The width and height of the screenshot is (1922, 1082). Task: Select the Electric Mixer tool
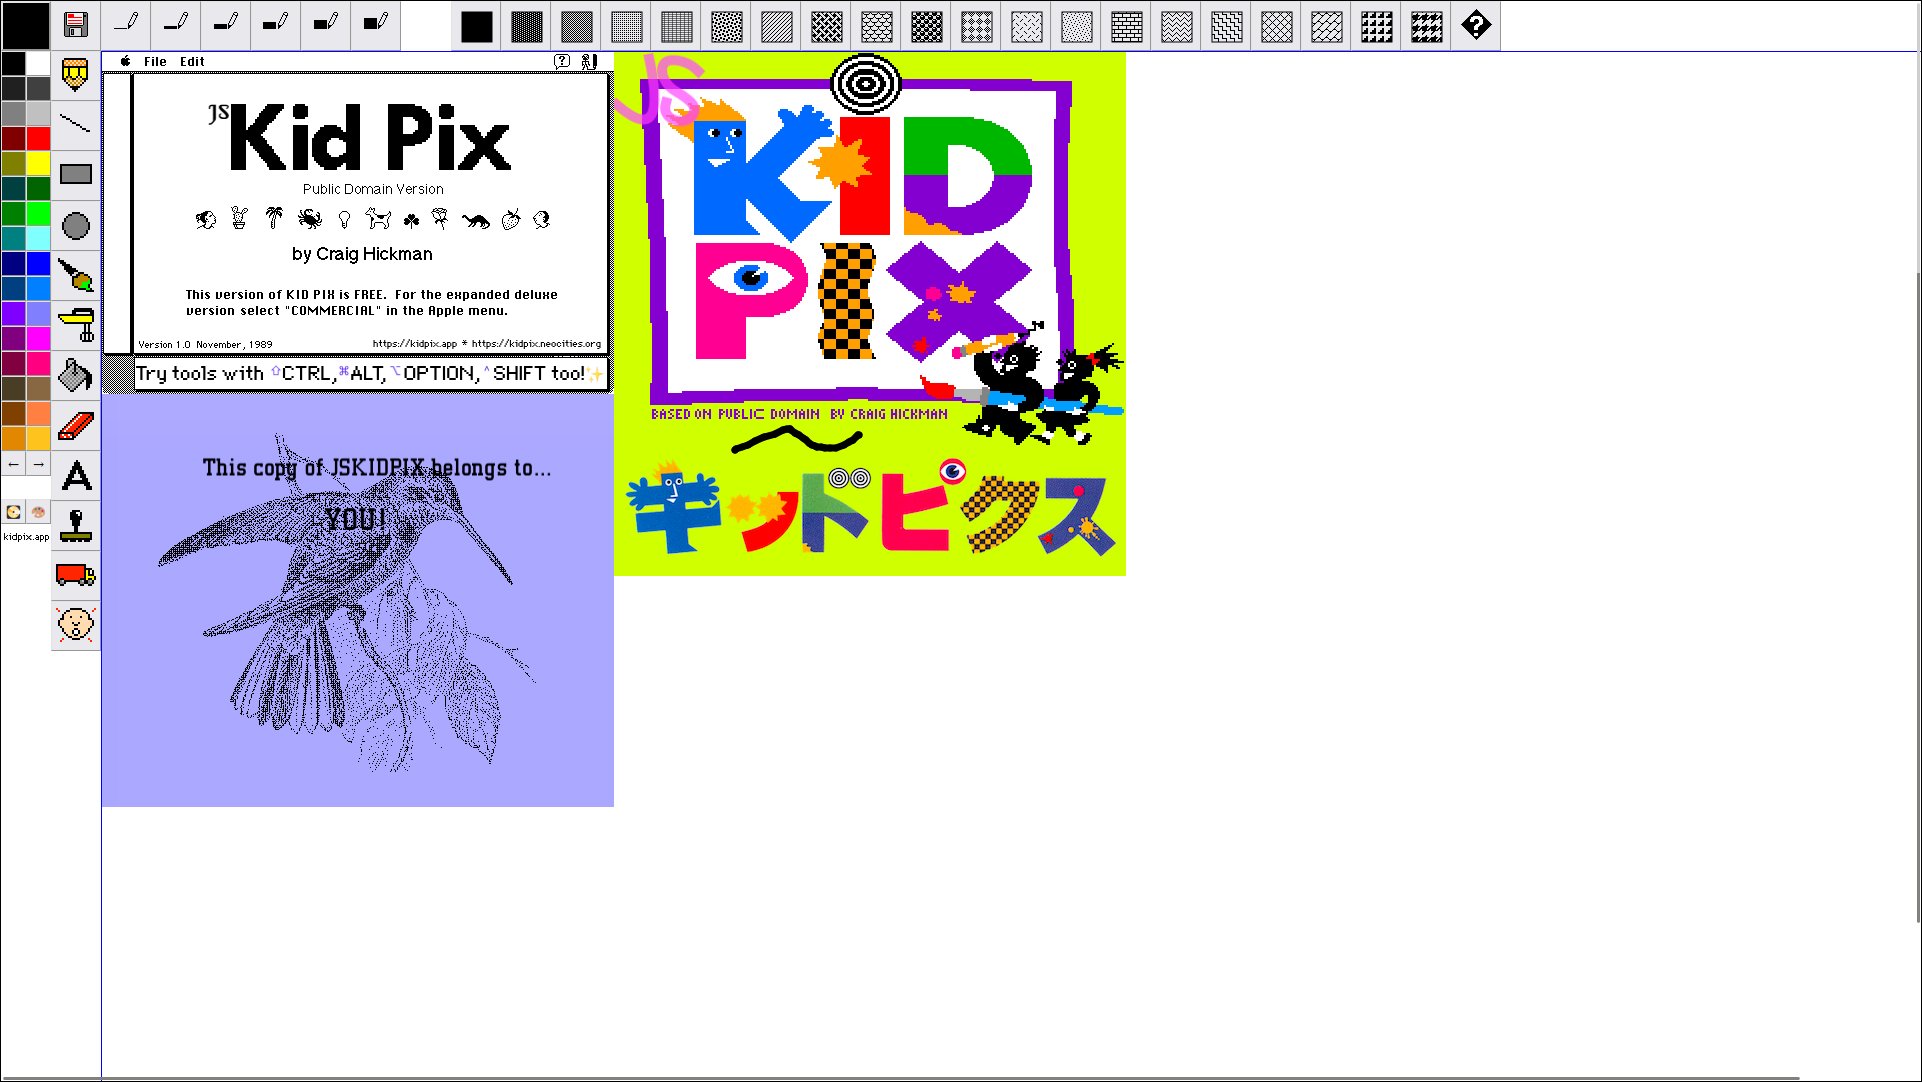(x=76, y=325)
